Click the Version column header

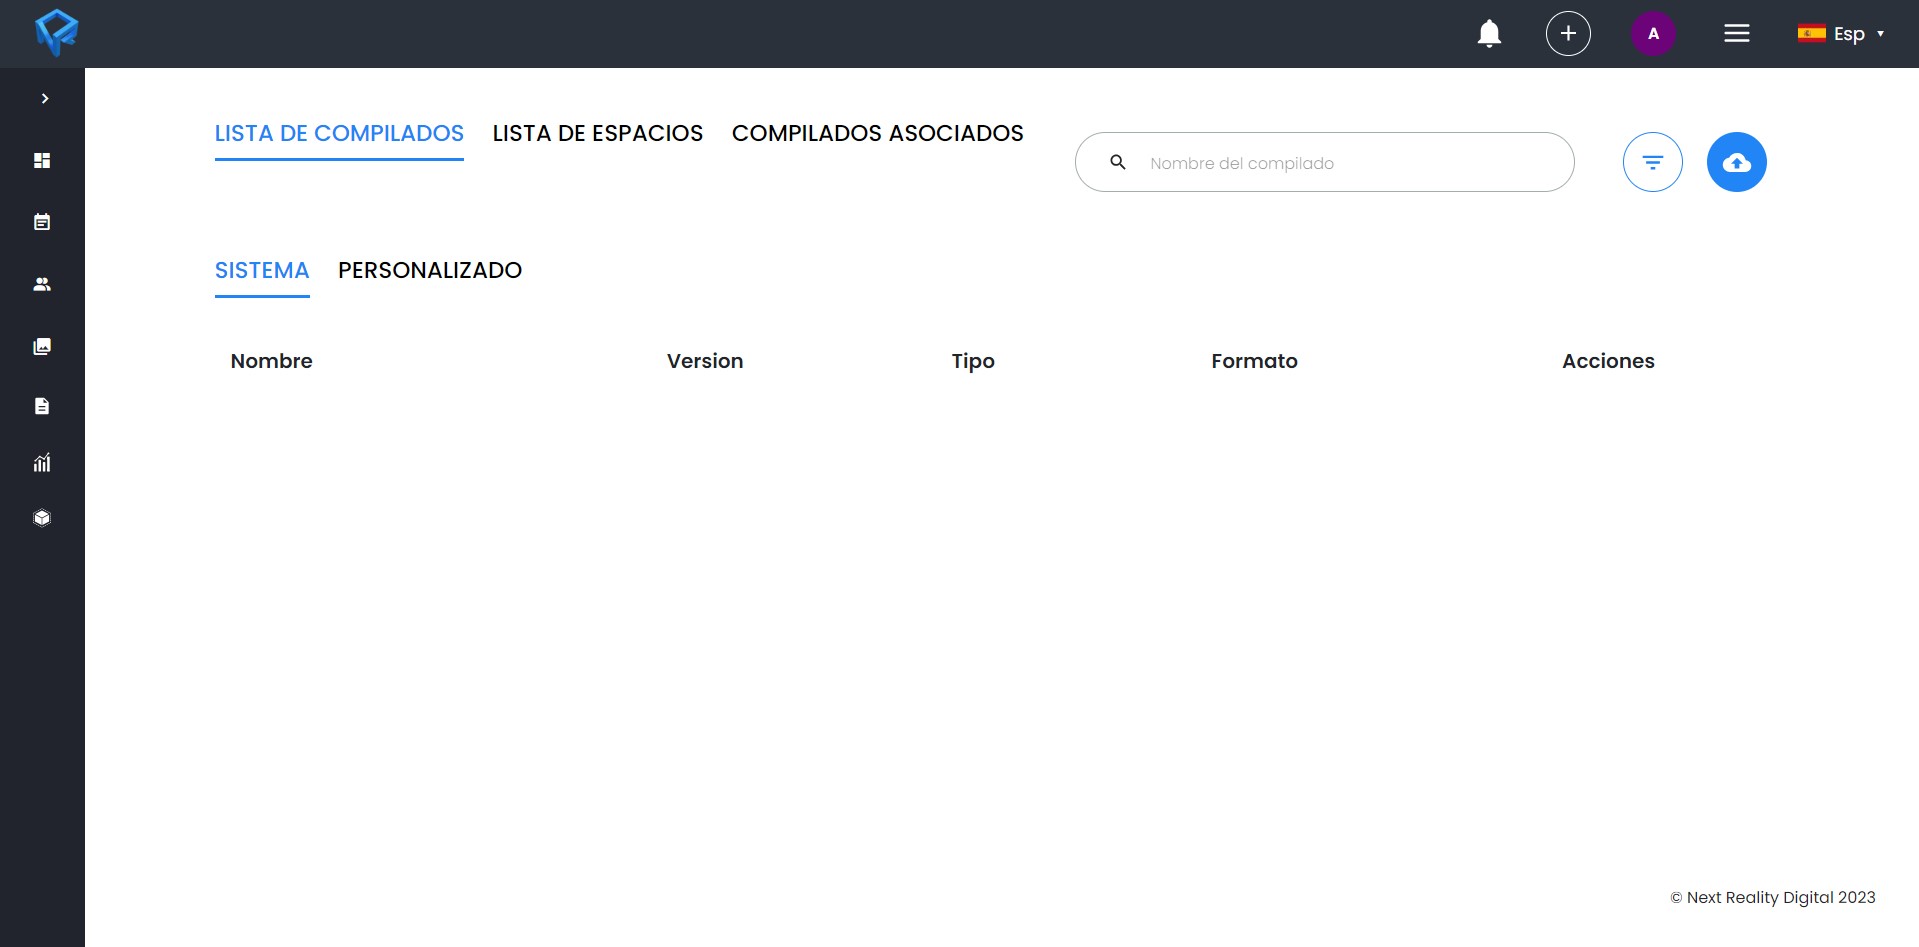705,361
